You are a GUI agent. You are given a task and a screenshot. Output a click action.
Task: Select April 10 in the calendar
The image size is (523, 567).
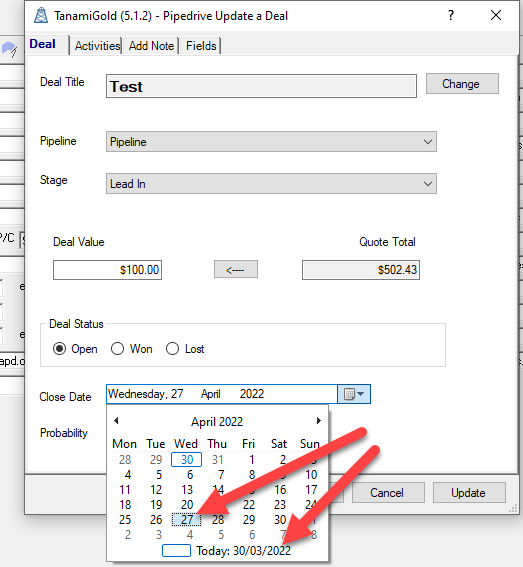pos(311,475)
